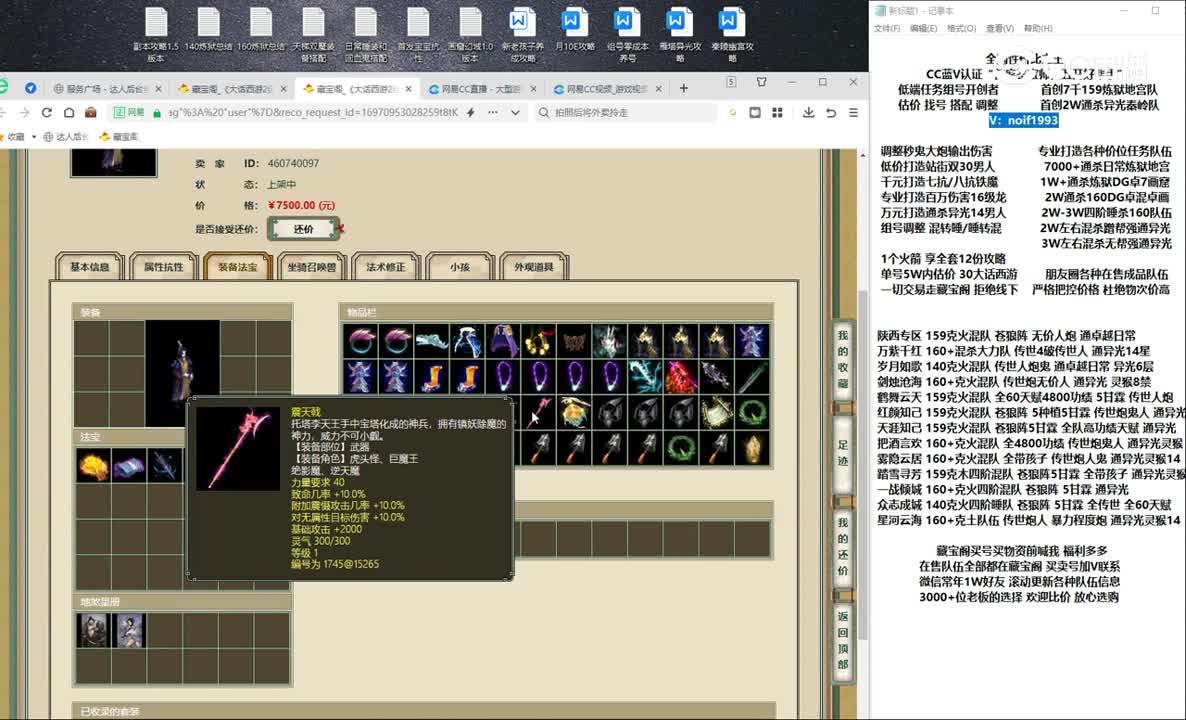Viewport: 1186px width, 720px height.
Task: Click the 我的还价 sidebar button
Action: (843, 546)
